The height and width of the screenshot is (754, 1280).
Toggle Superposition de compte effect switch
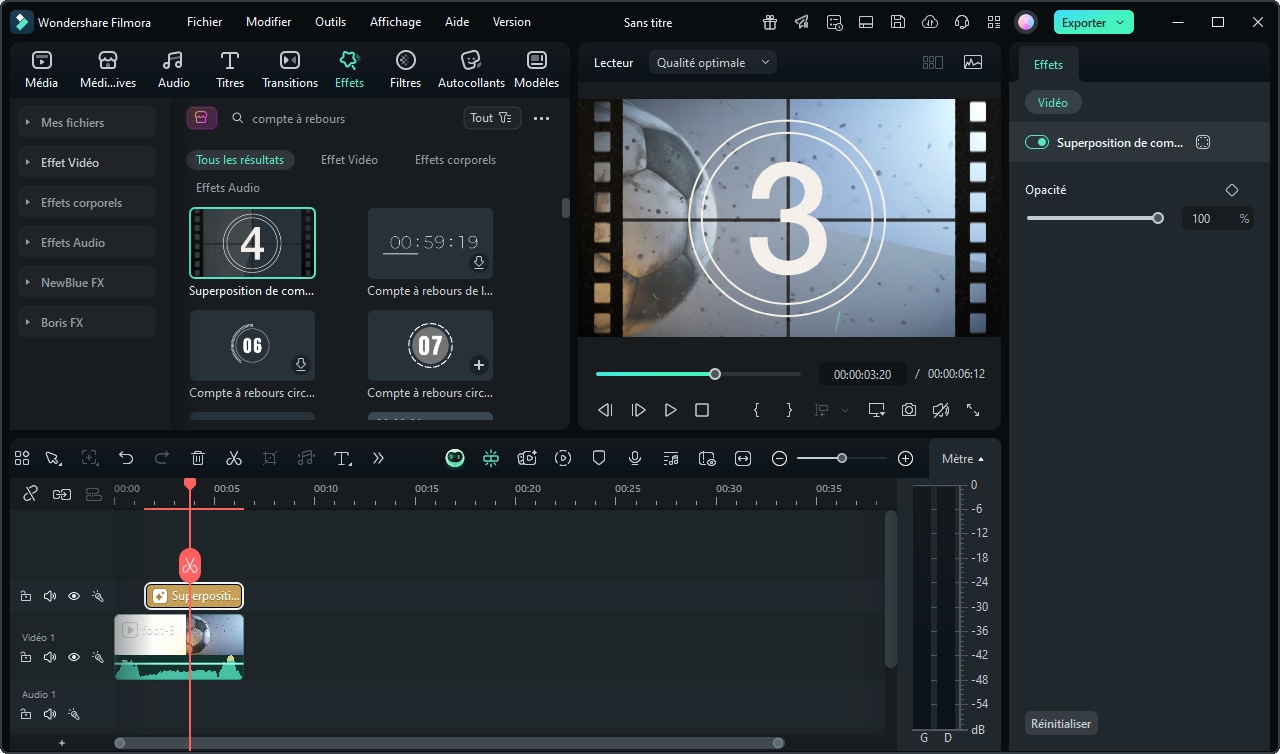(x=1037, y=142)
